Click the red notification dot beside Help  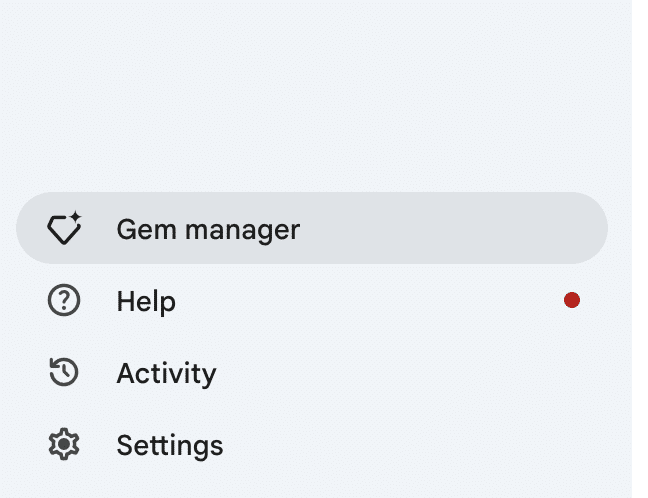pyautogui.click(x=572, y=300)
